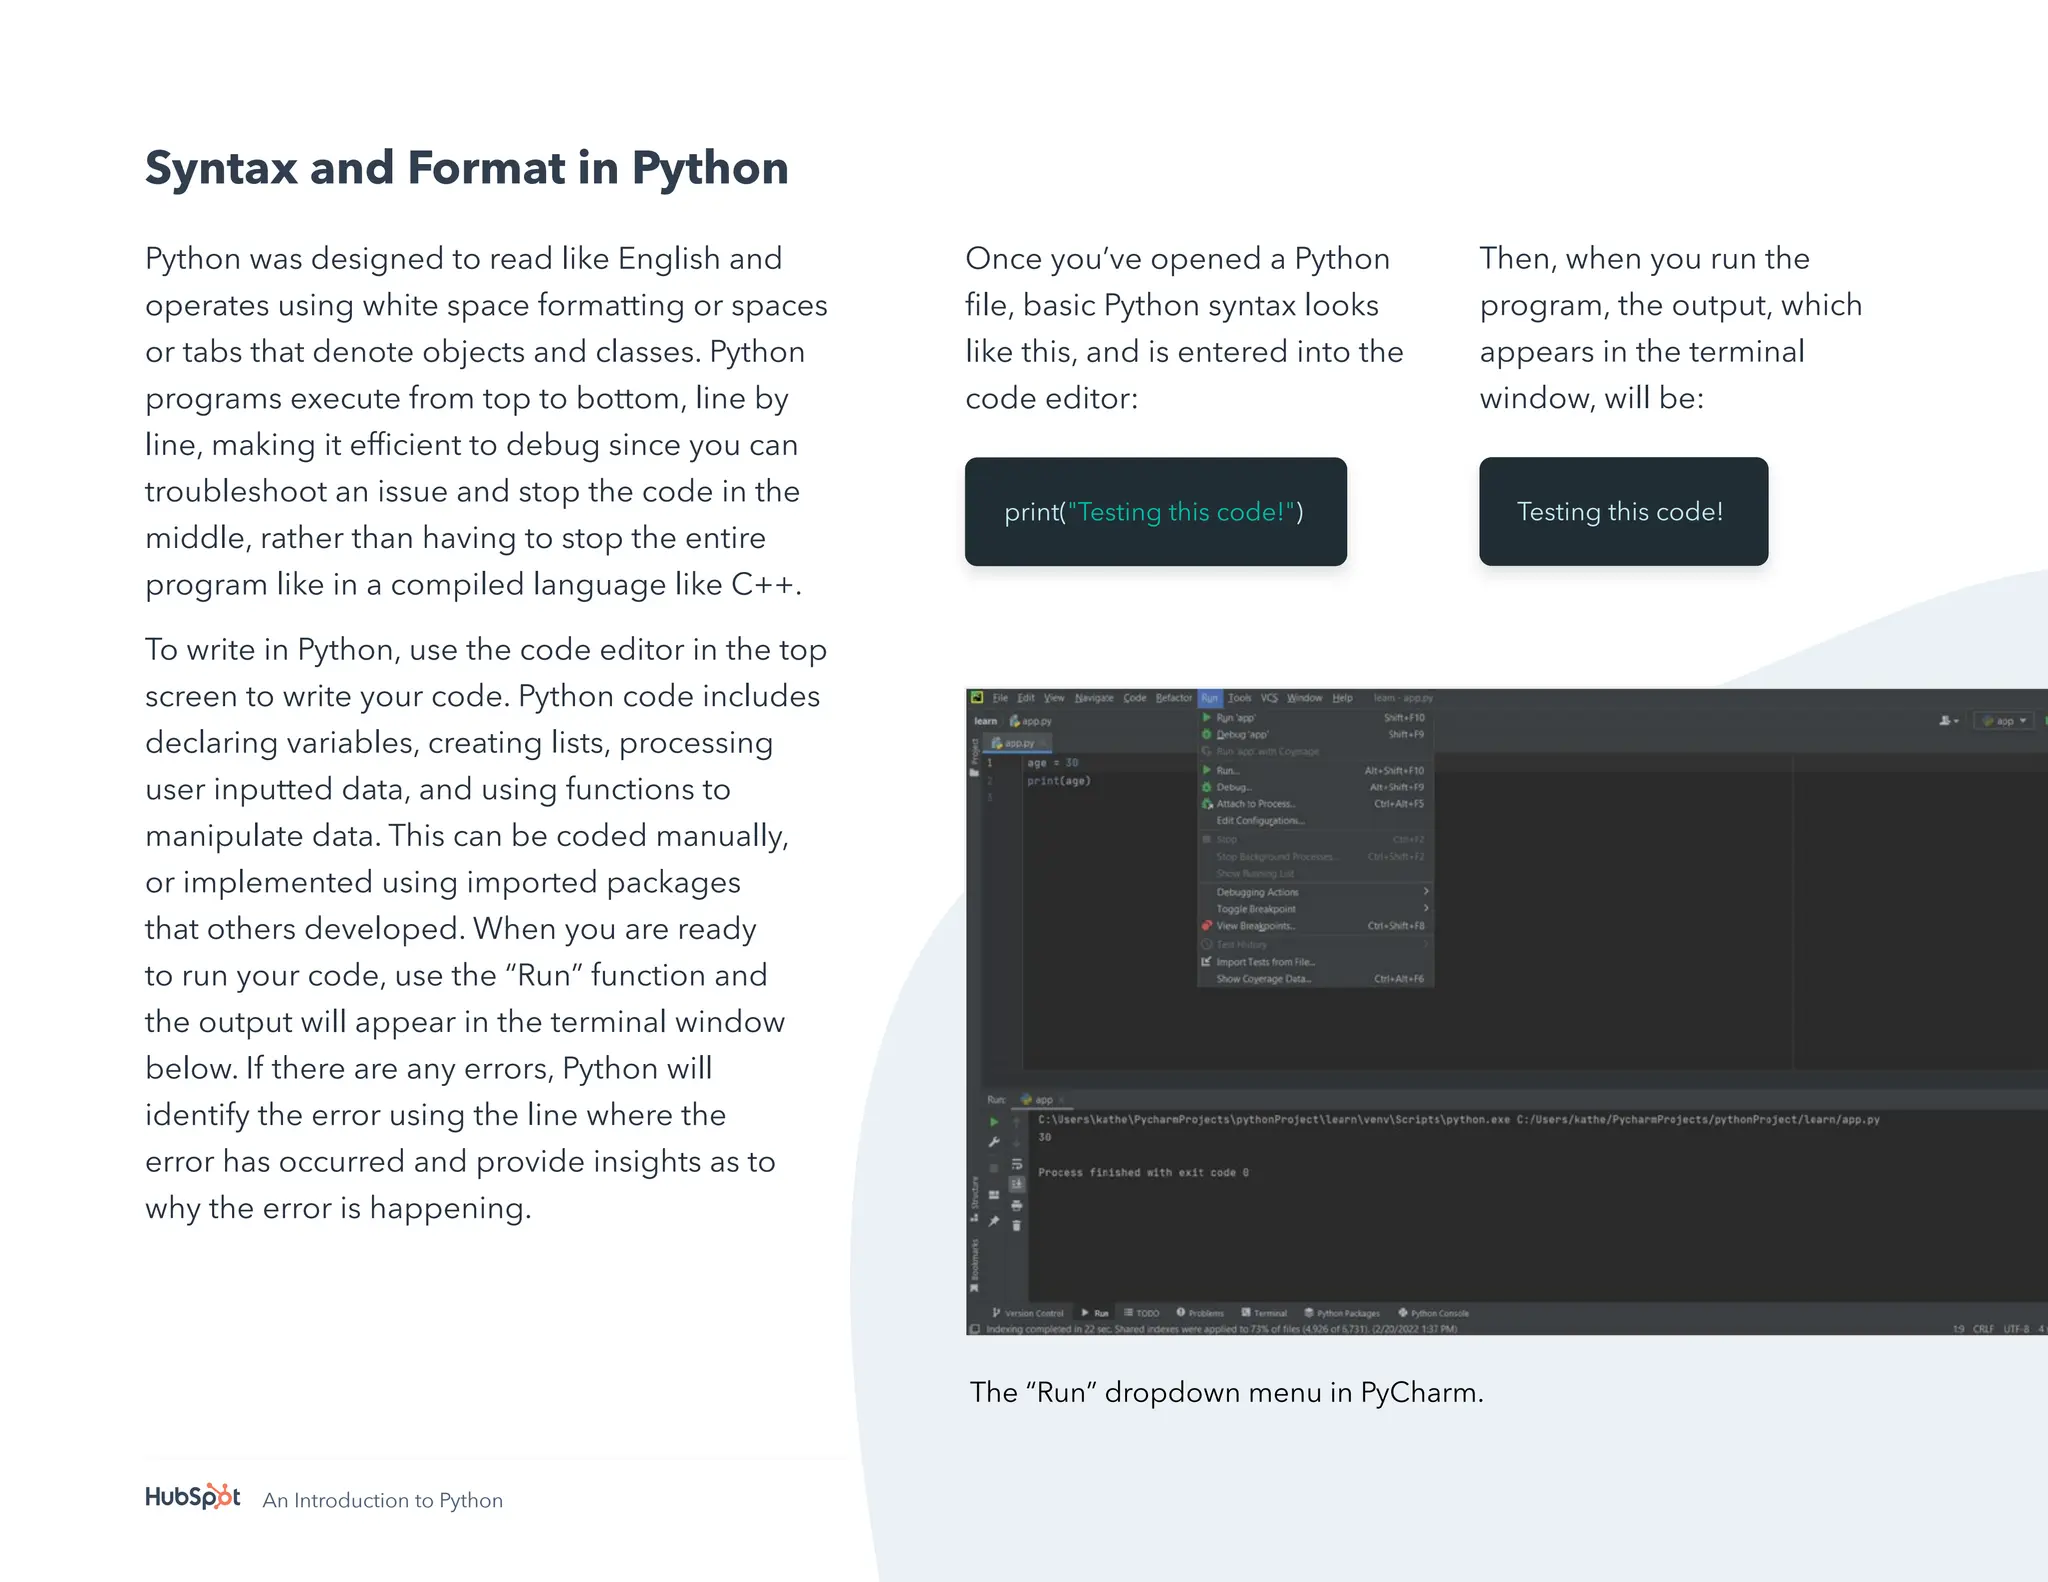Toggle Soft-Wrap in Run console
2048x1582 pixels.
coord(1017,1164)
